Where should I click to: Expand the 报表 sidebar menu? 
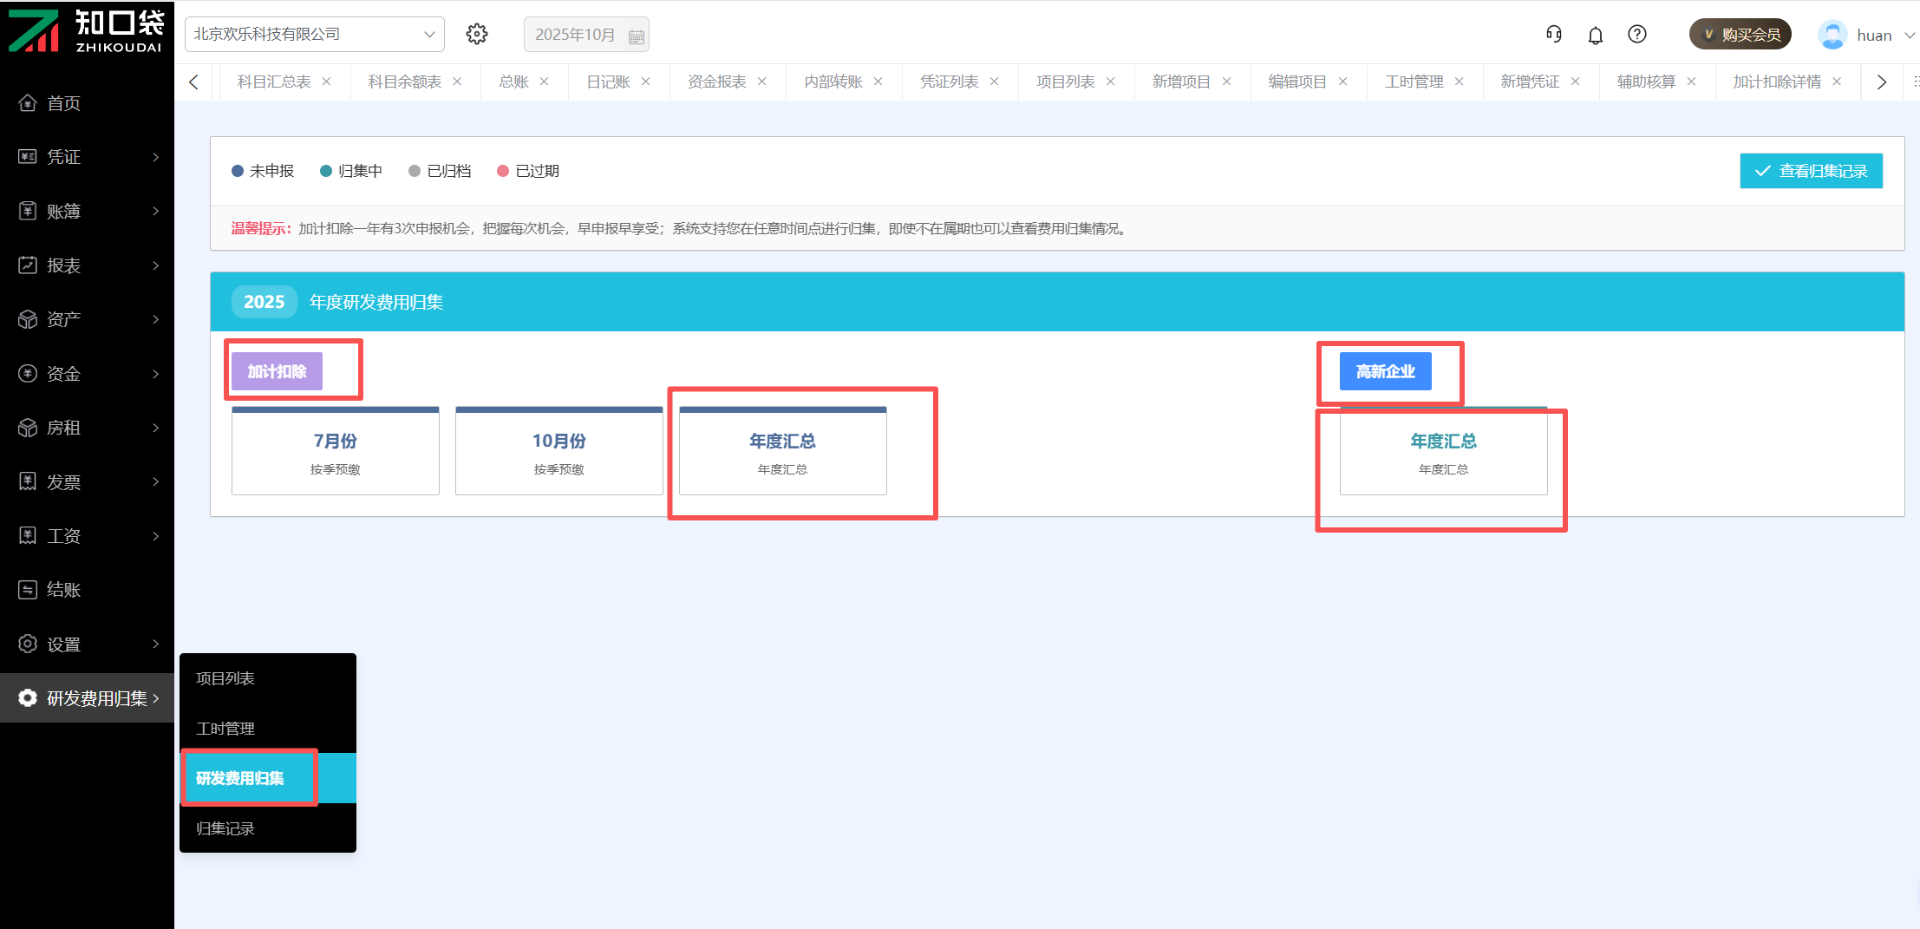tap(87, 265)
